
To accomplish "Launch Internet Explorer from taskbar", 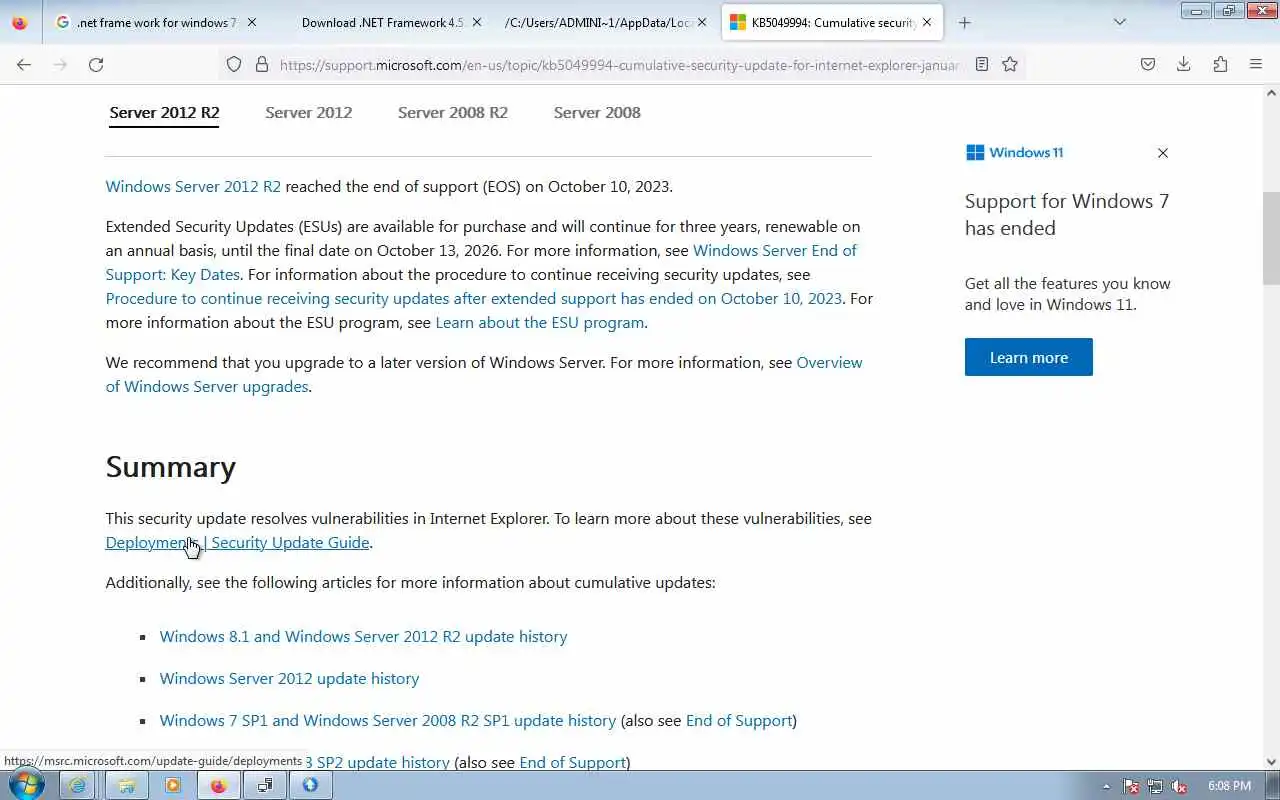I will [x=77, y=785].
